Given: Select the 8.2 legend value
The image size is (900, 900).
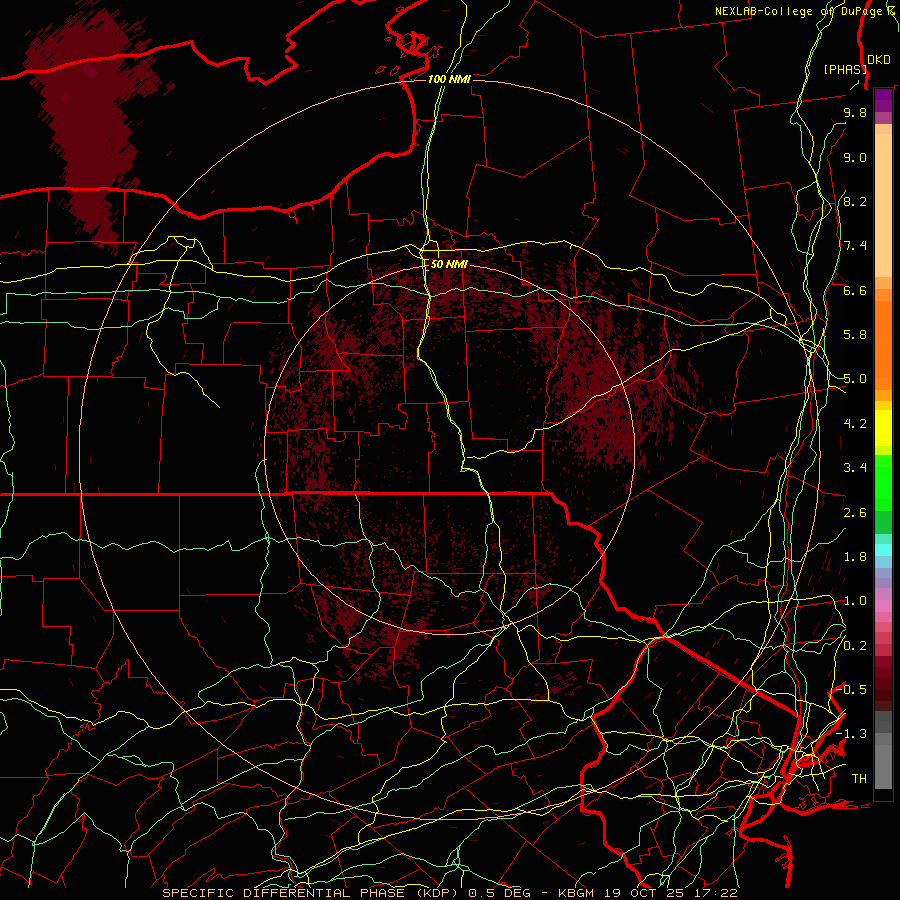Looking at the screenshot, I should (x=855, y=201).
